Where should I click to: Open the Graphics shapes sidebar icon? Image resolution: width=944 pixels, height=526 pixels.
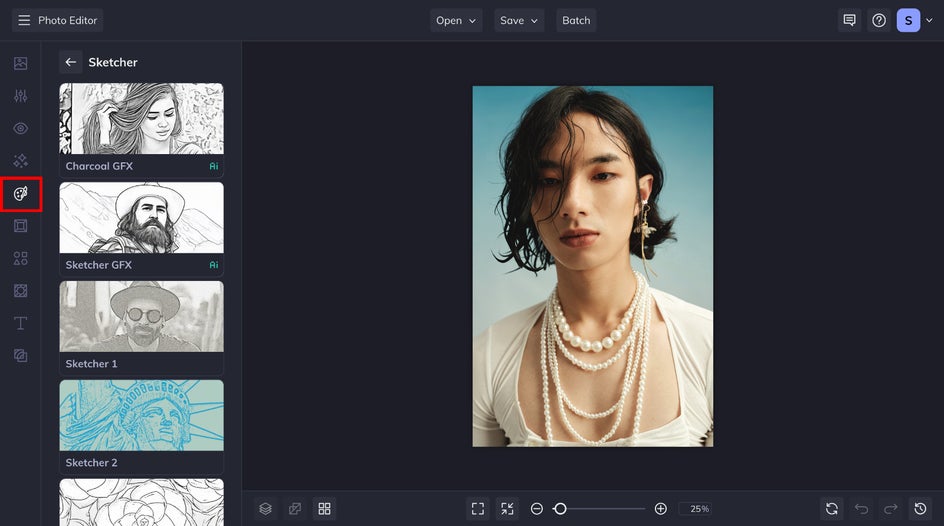[x=20, y=258]
